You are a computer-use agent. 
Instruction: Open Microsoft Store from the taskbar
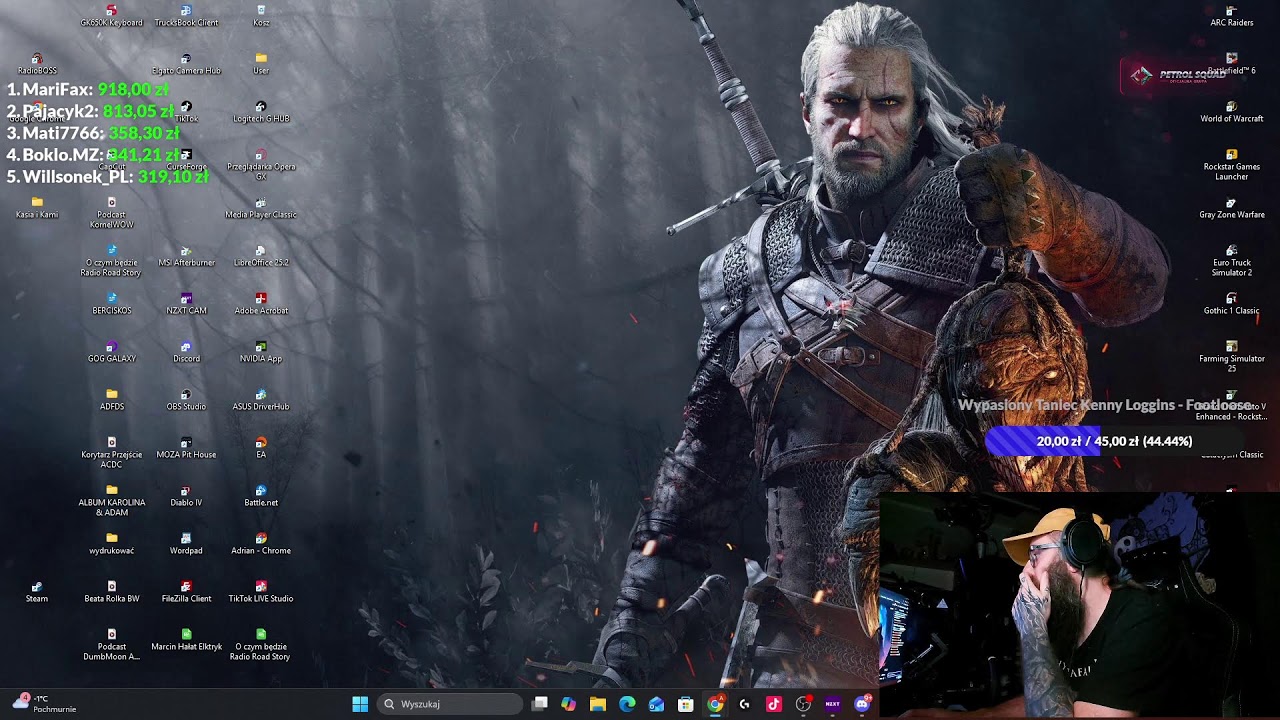685,704
